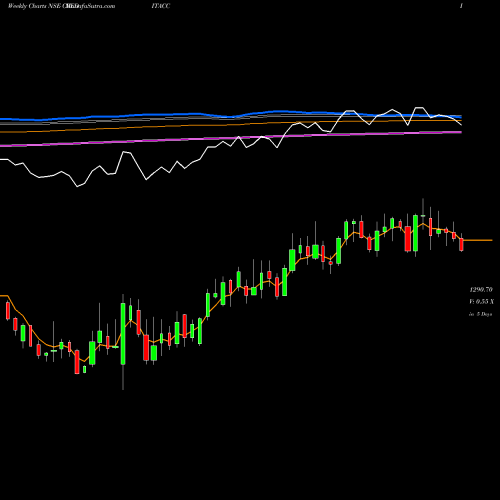Viewport: 500px width, 500px height.
Task: Click the 'Weekly Charts NSE' header text
Action: tap(34, 6)
